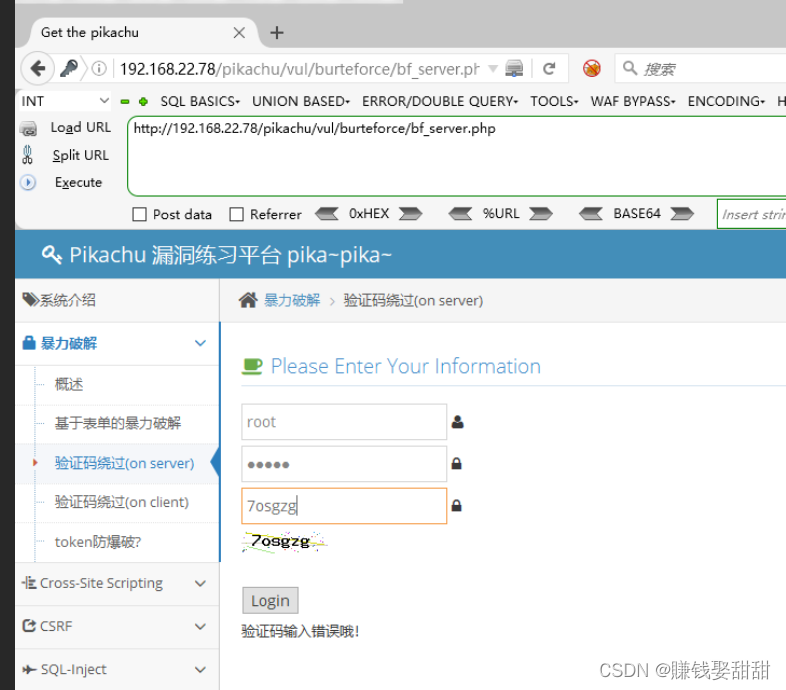Click right arrow after BASE64
The width and height of the screenshot is (786, 690).
coord(682,214)
